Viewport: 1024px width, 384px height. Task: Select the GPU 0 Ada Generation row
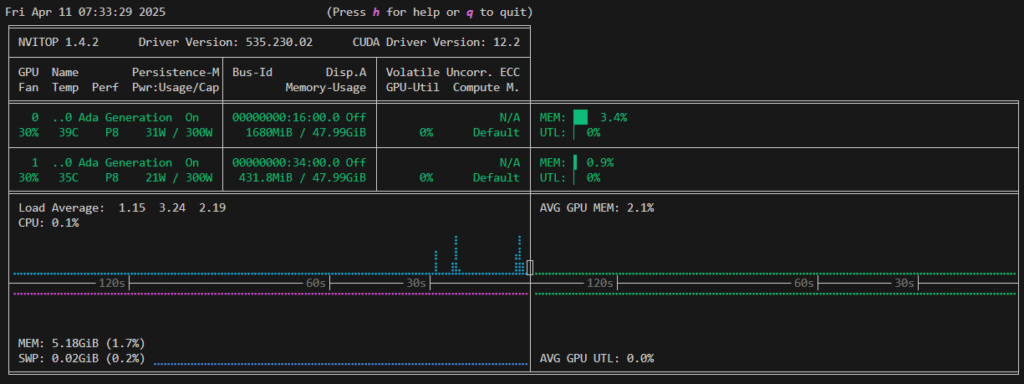pyautogui.click(x=270, y=125)
